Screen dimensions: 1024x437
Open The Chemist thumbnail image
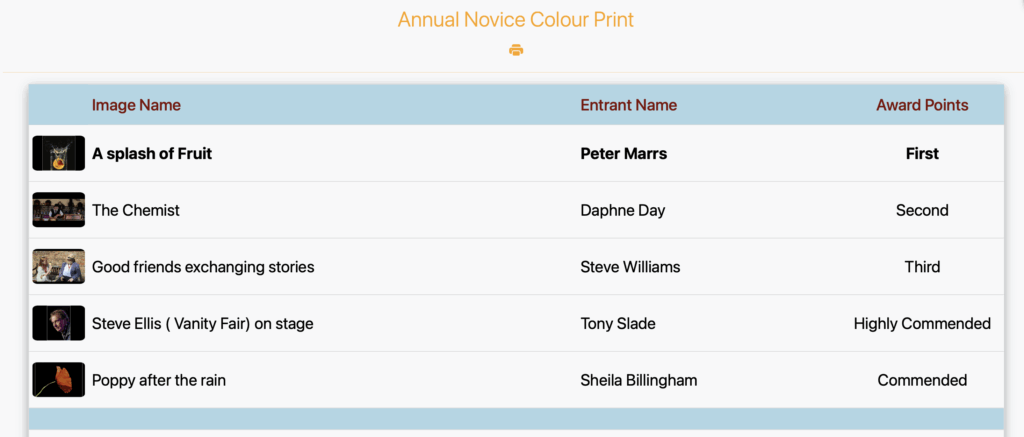click(x=59, y=210)
